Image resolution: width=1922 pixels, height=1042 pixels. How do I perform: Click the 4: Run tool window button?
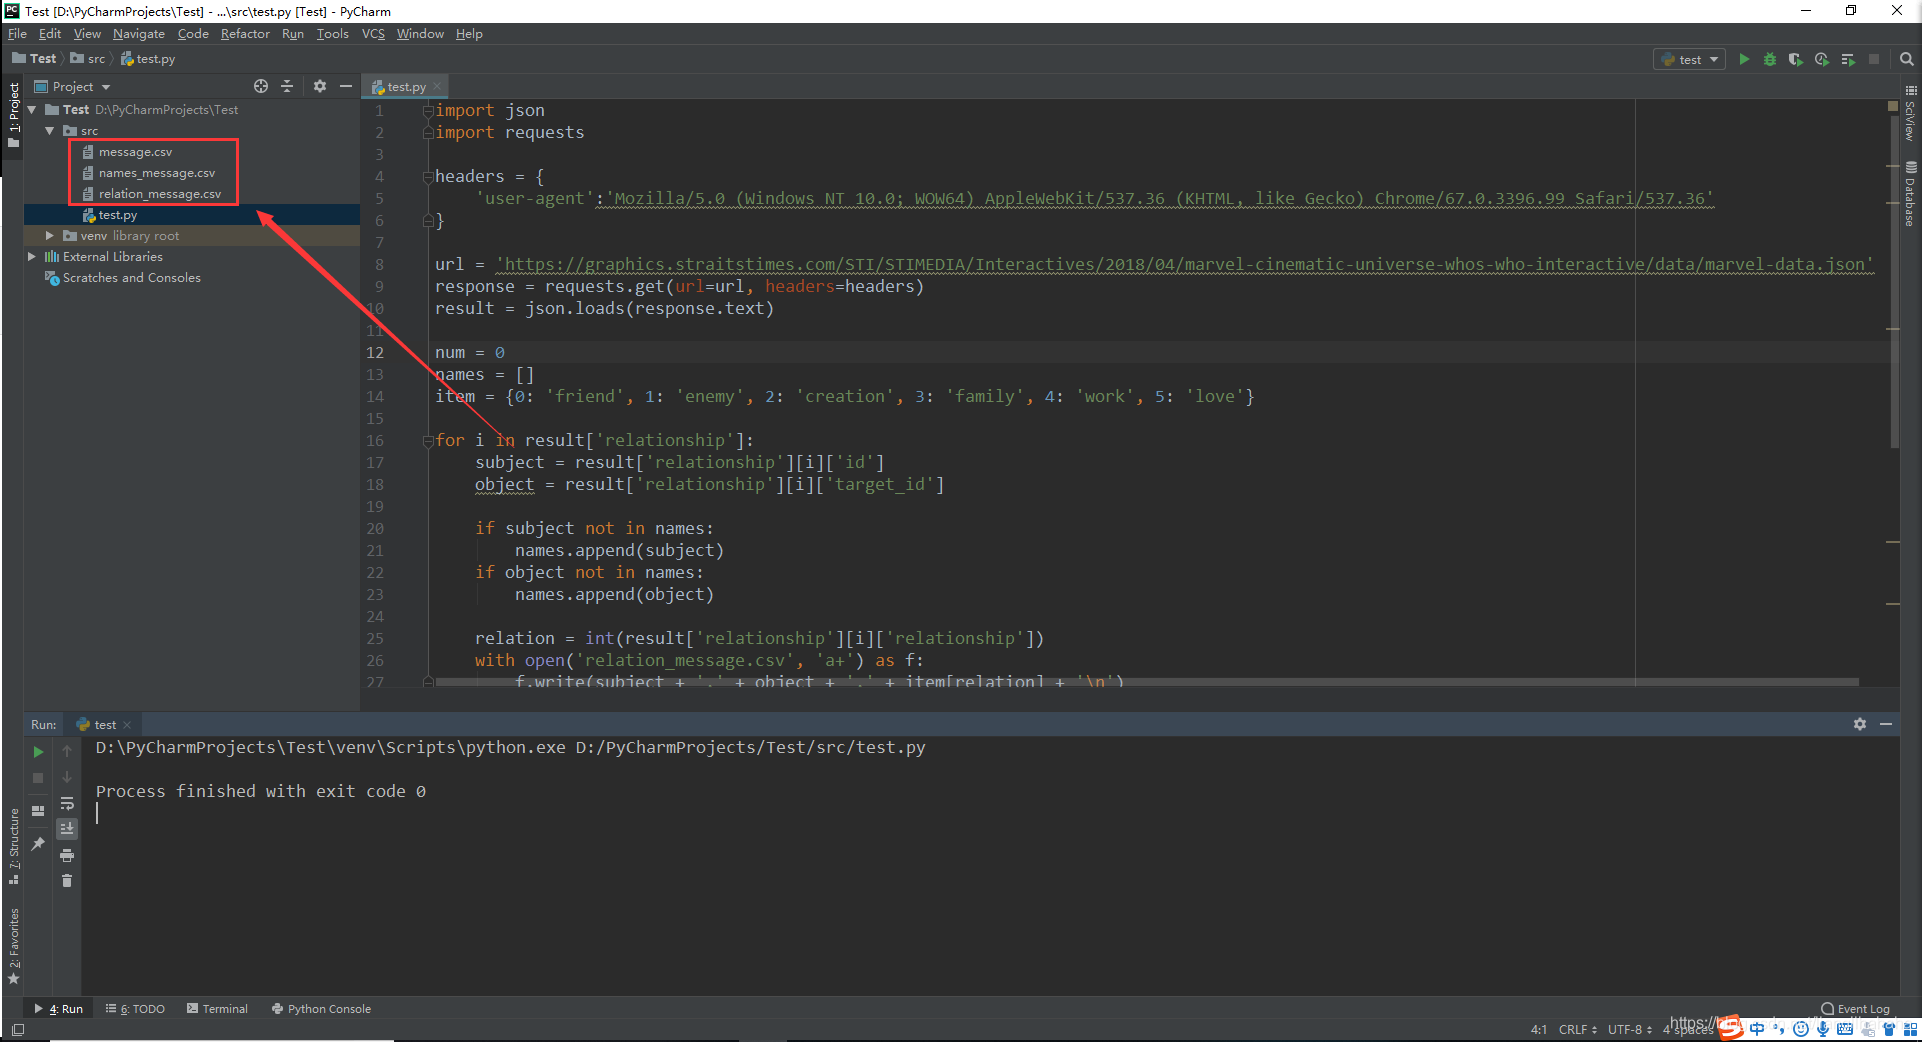[x=59, y=1009]
